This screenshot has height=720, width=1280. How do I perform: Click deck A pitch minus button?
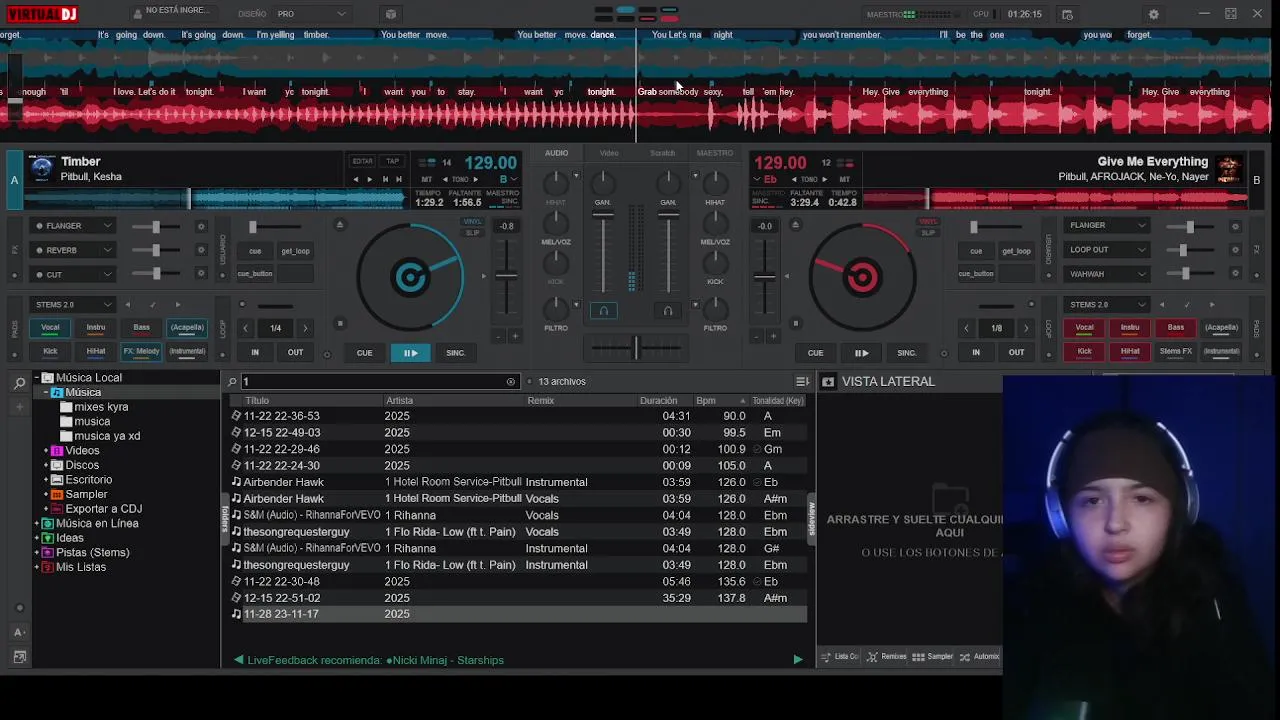[500, 336]
